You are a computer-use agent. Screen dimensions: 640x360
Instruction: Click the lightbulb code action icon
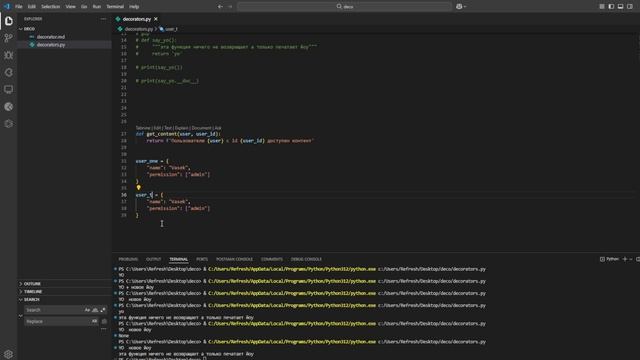(x=138, y=188)
